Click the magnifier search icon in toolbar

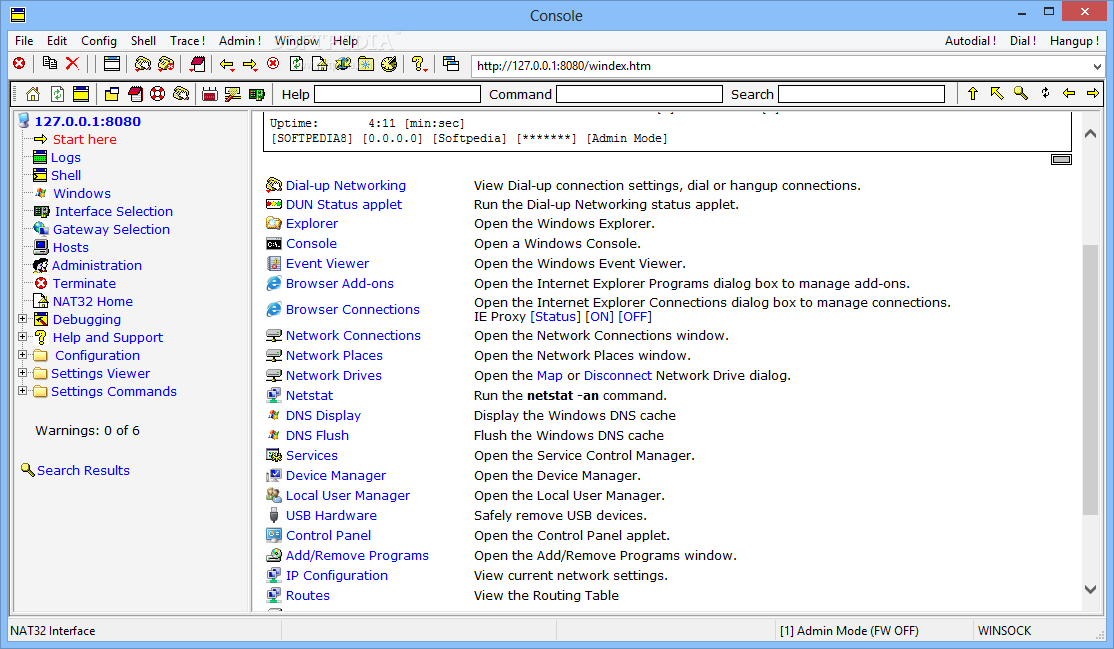1021,93
